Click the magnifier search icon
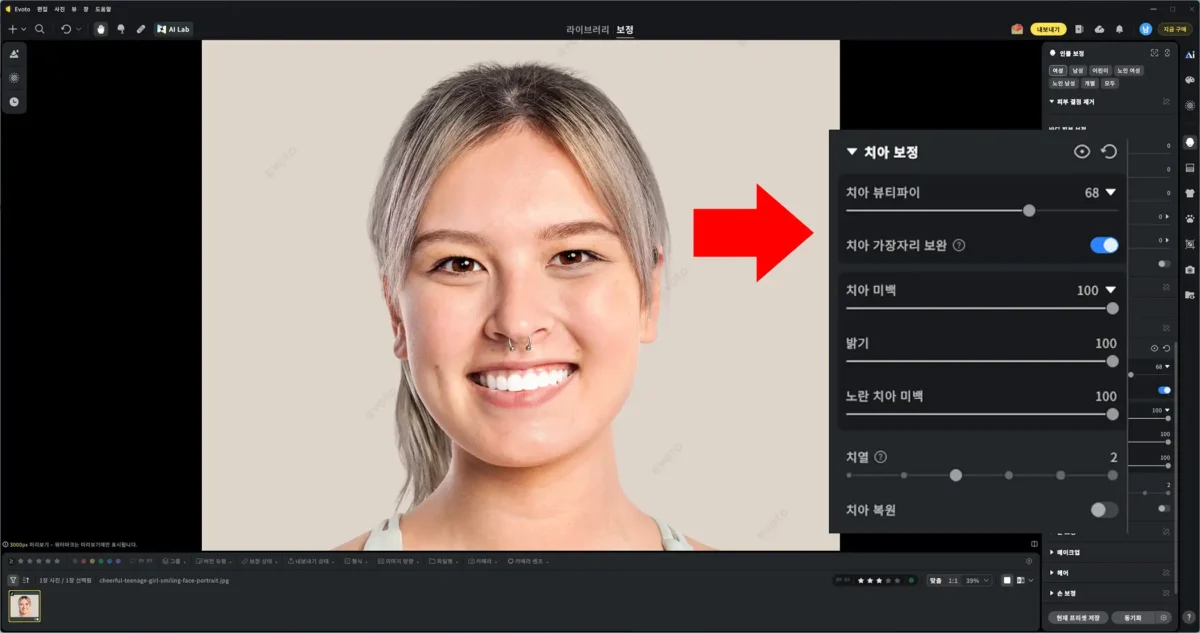 pos(39,29)
